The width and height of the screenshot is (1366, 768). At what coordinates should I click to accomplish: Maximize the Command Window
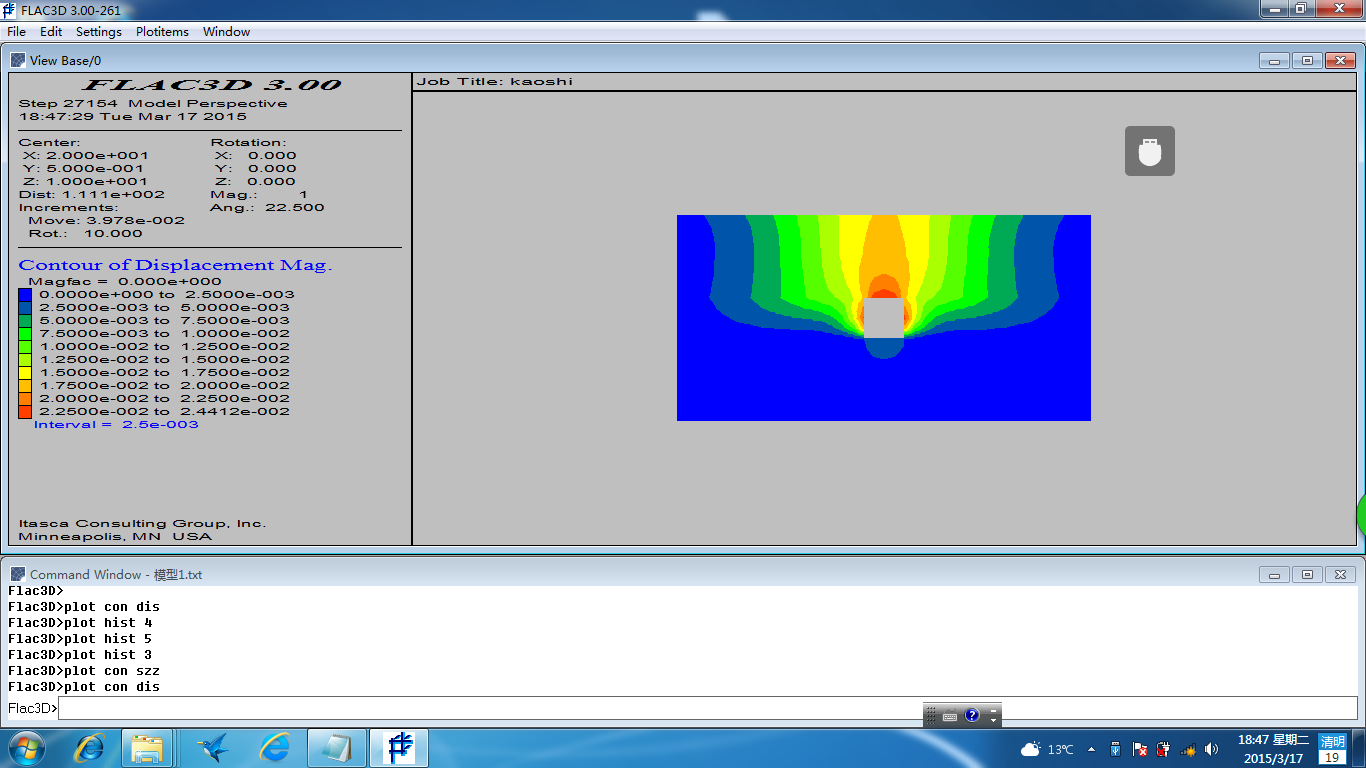tap(1307, 574)
